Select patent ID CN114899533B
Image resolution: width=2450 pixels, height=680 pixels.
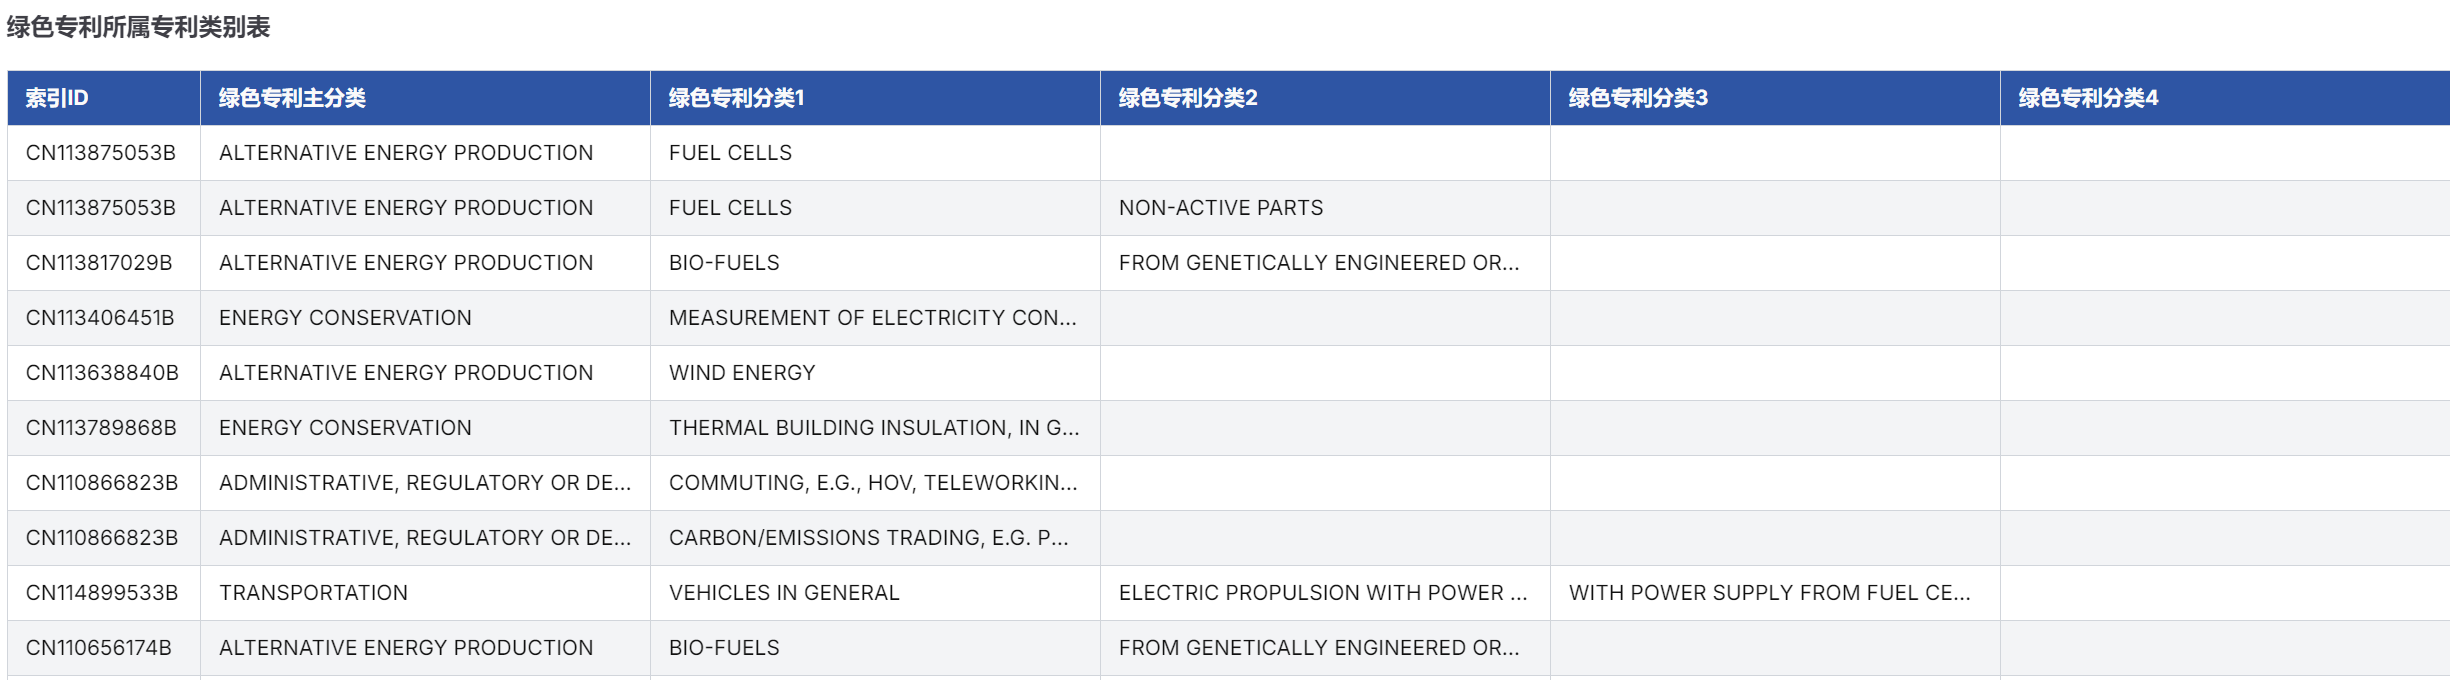click(x=102, y=593)
